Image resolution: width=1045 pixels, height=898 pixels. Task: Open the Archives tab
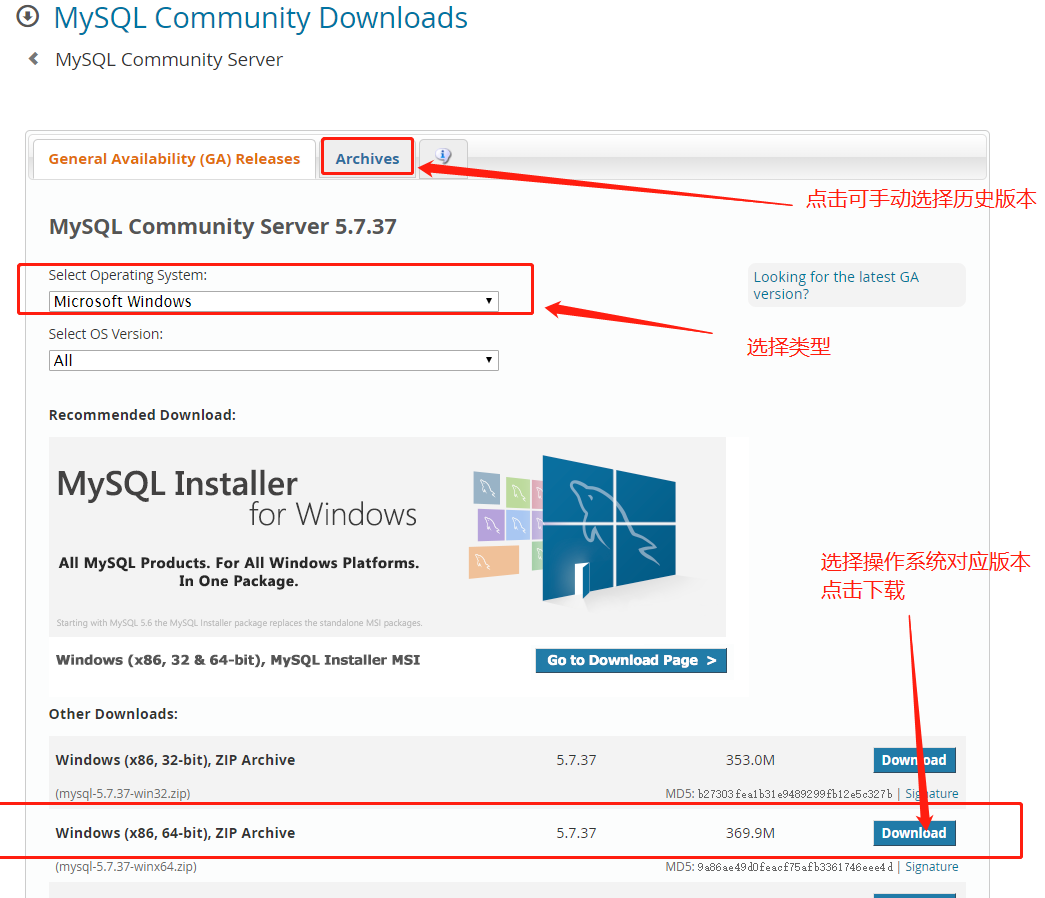[x=367, y=157]
